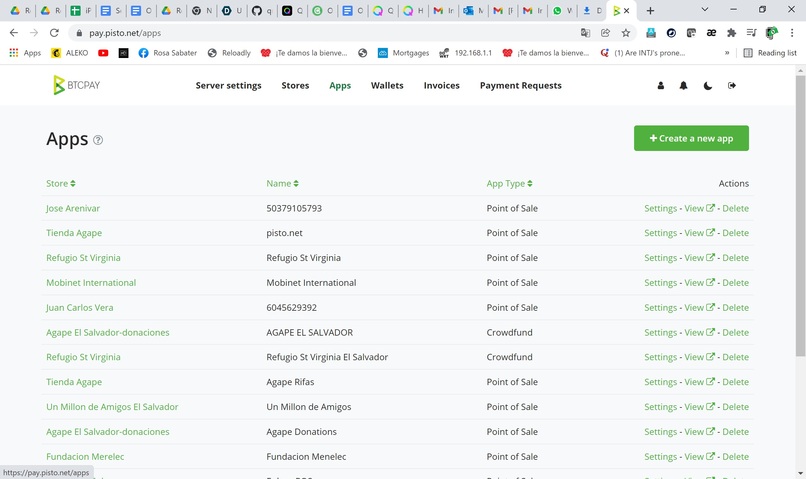Bookmark this page with the star icon
806x479 pixels.
coord(626,33)
